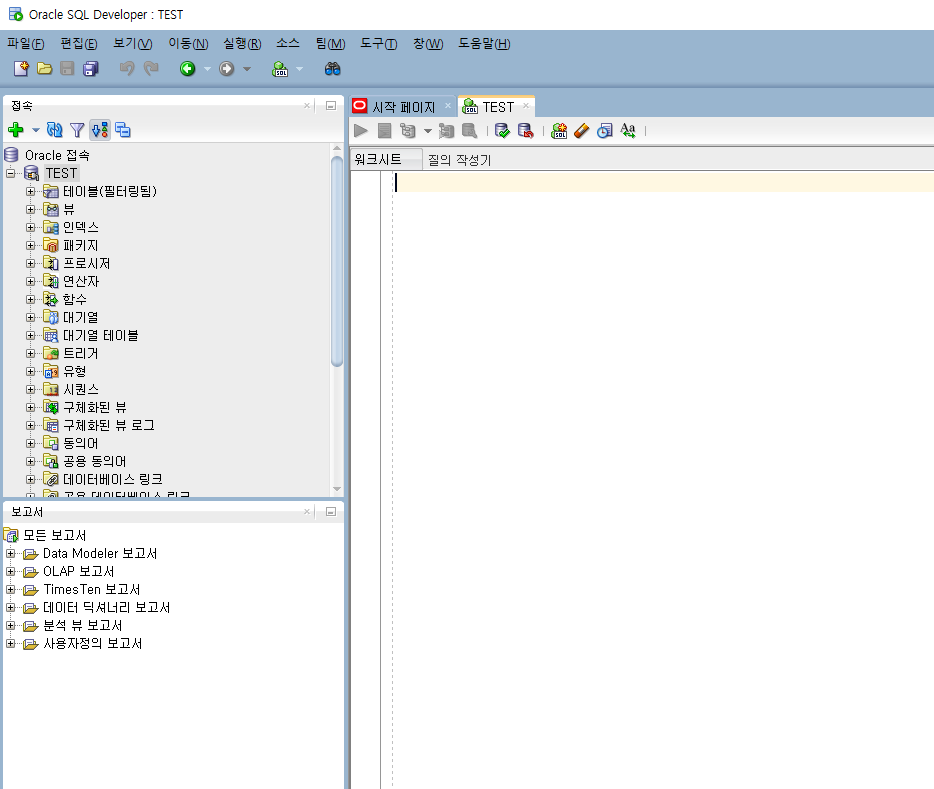The width and height of the screenshot is (934, 789).
Task: Click the connections tree scrollbar thumb
Action: [337, 261]
